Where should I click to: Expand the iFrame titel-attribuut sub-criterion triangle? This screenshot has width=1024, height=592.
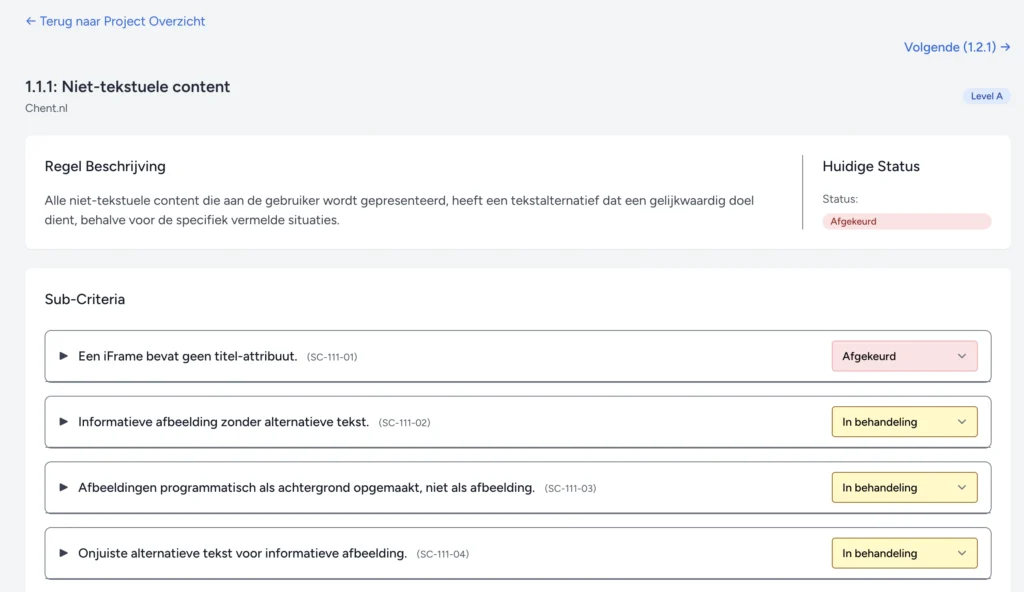[x=64, y=356]
